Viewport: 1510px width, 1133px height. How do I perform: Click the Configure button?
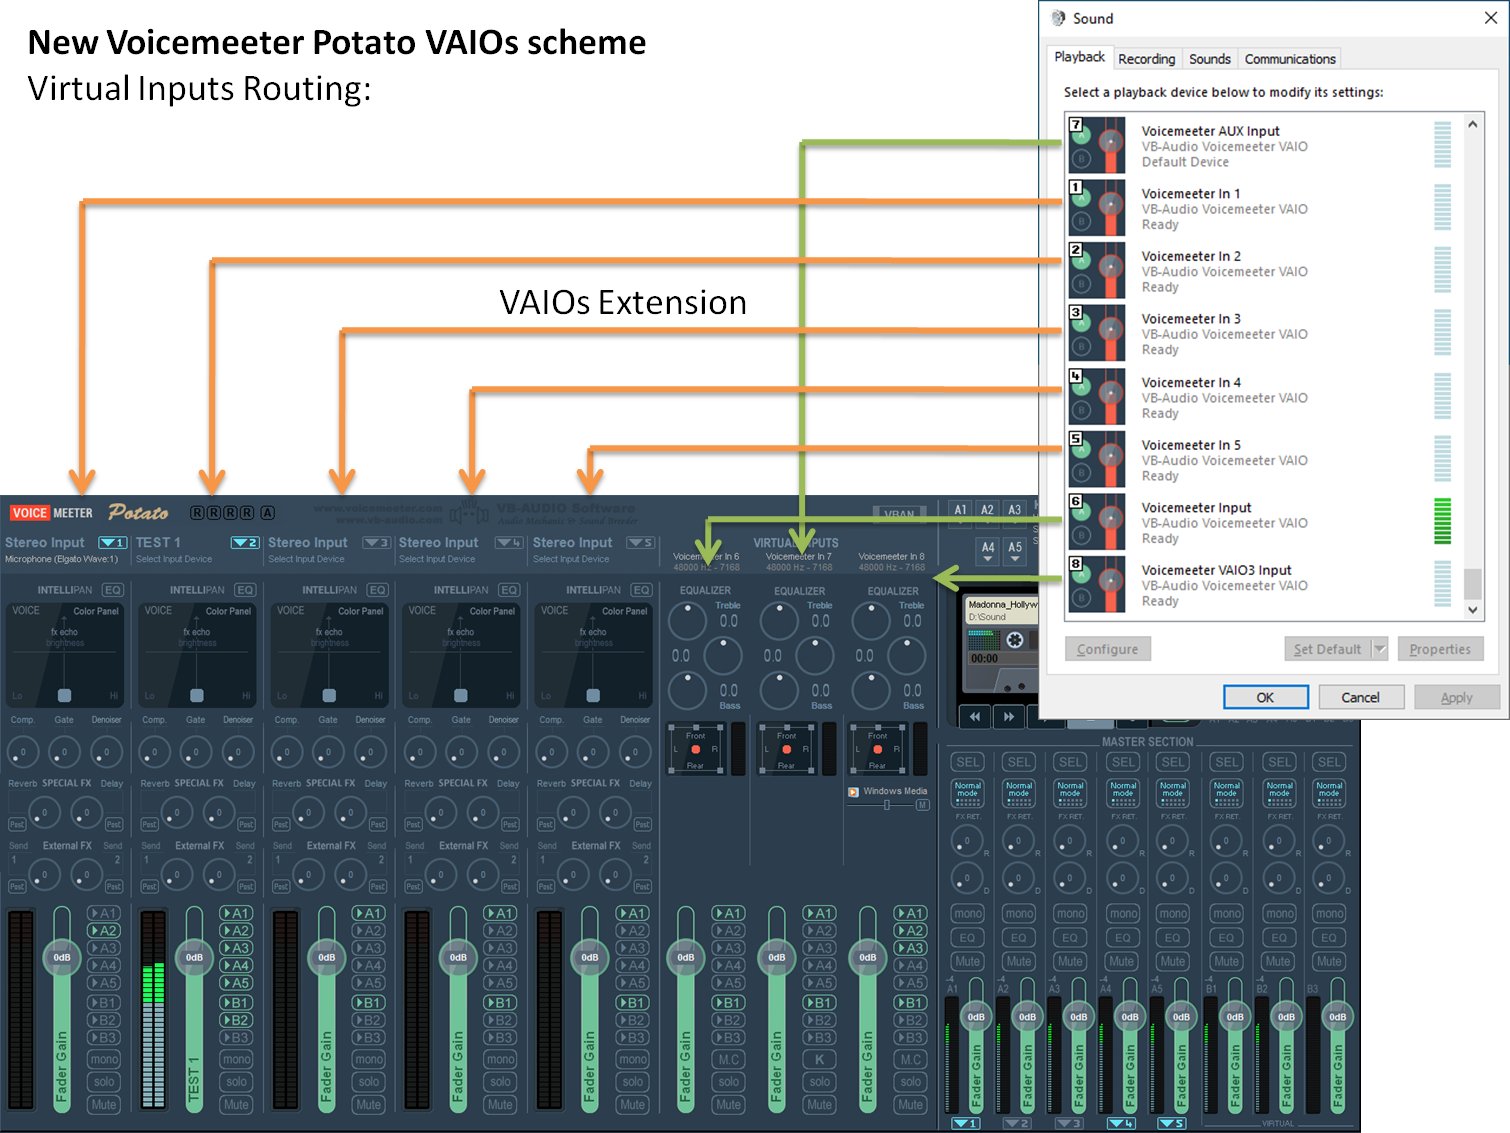tap(1108, 649)
